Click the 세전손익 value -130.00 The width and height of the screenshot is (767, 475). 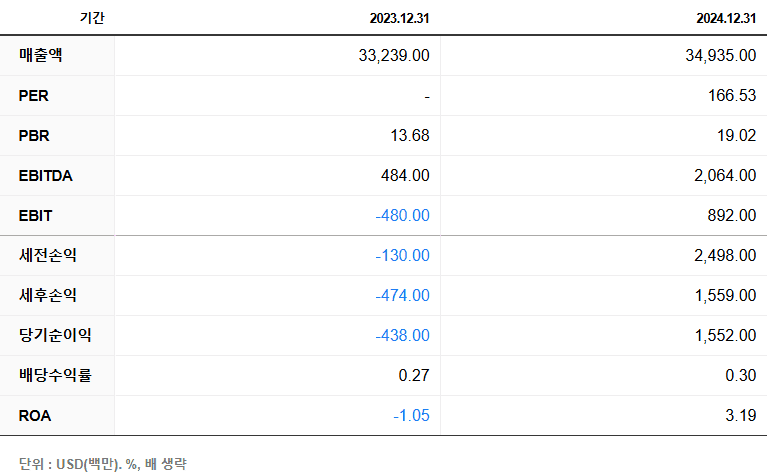tap(402, 256)
